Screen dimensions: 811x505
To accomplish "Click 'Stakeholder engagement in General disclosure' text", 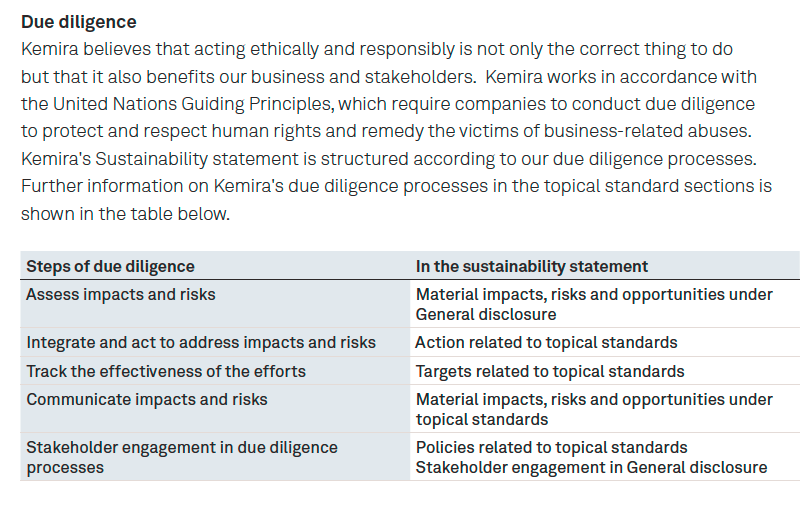I will tap(591, 468).
